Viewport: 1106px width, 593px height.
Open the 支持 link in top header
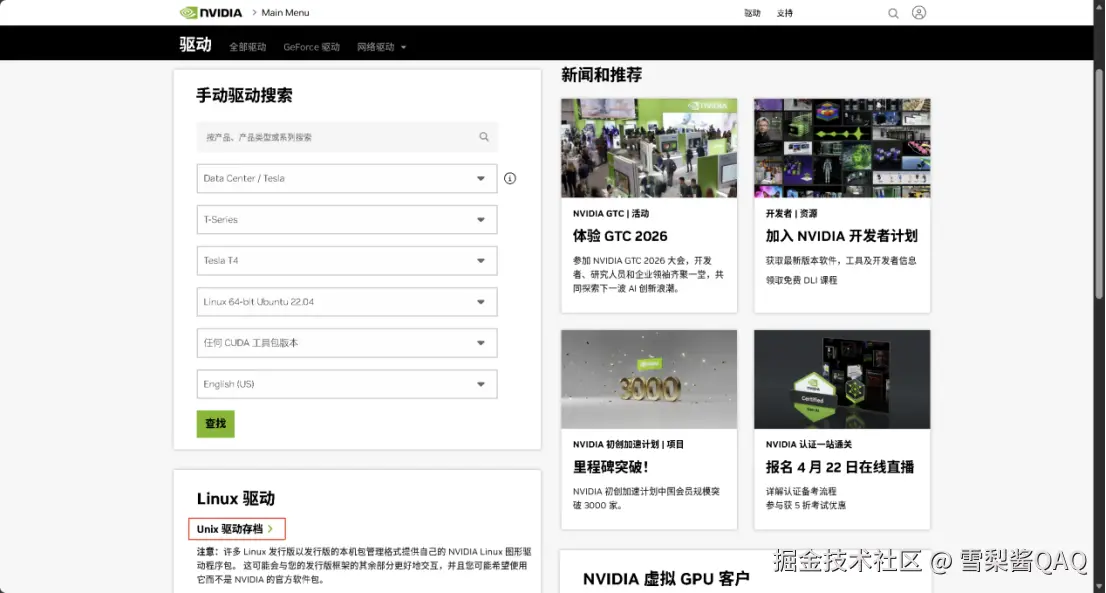point(784,13)
